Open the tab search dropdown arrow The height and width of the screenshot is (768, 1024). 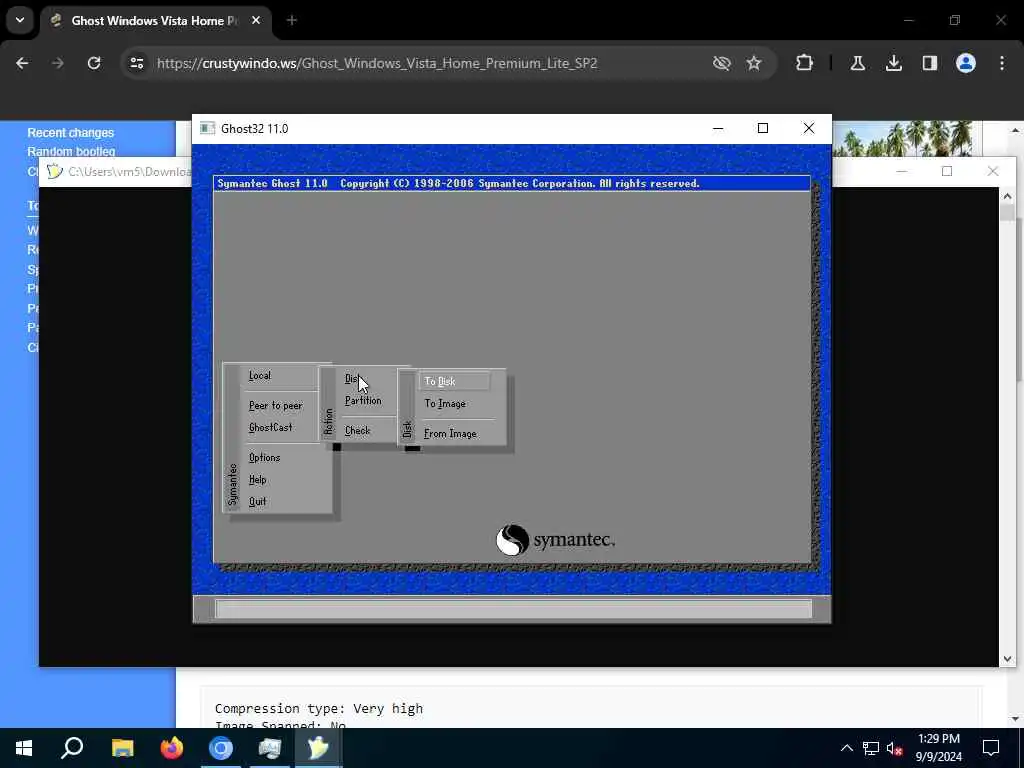[20, 20]
